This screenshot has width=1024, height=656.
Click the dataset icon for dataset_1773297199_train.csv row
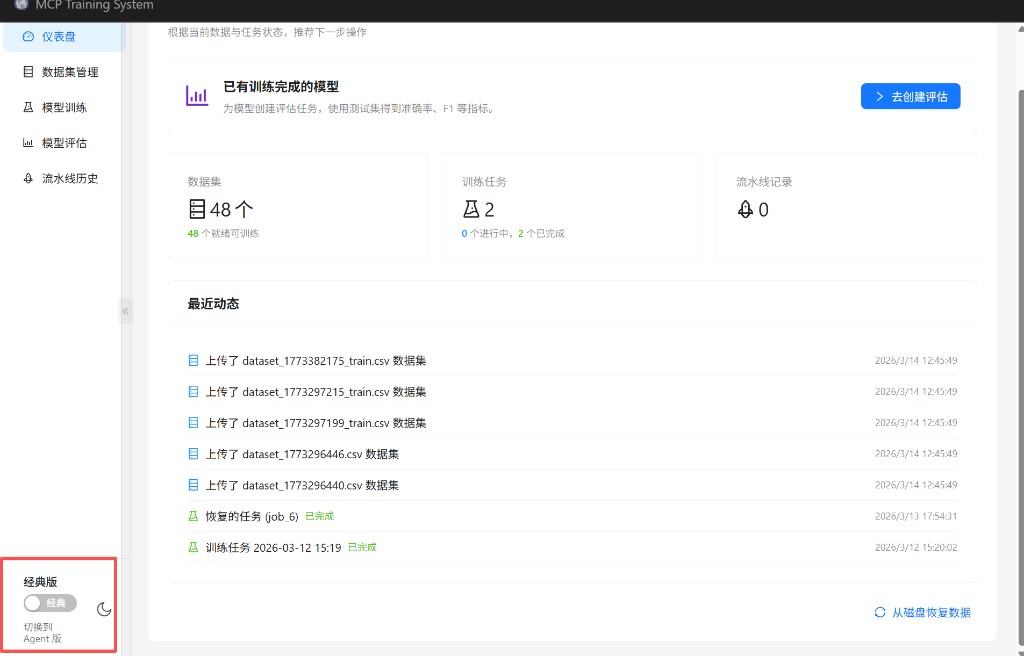[x=193, y=423]
